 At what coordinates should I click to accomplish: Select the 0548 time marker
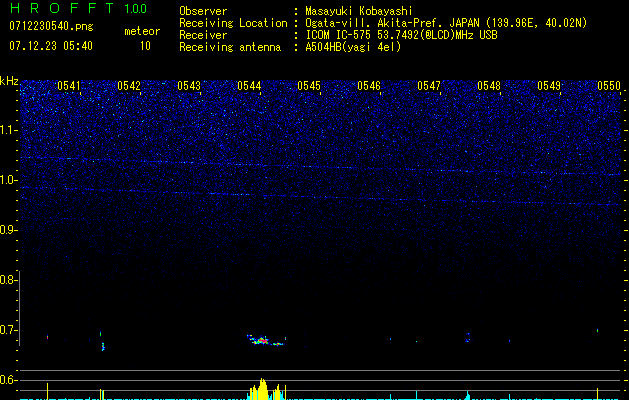coord(489,86)
